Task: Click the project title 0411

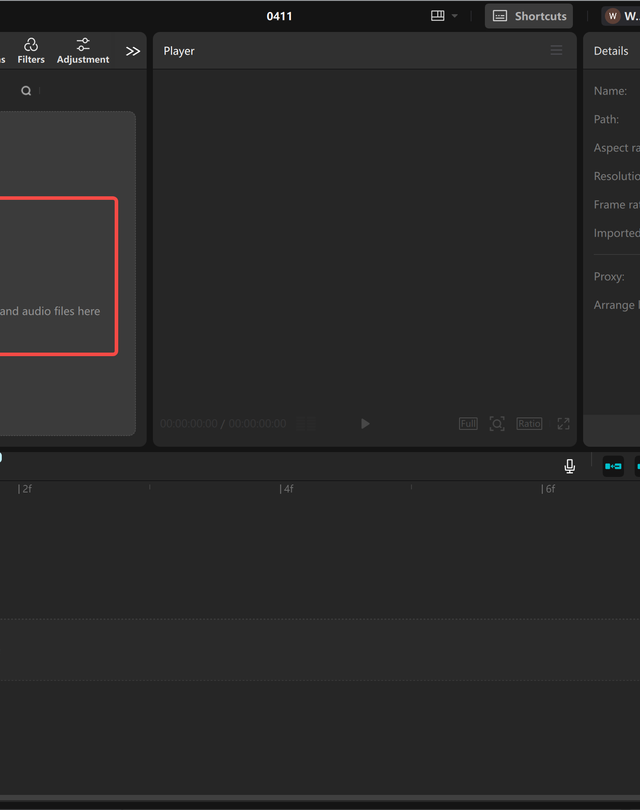Action: click(x=279, y=16)
